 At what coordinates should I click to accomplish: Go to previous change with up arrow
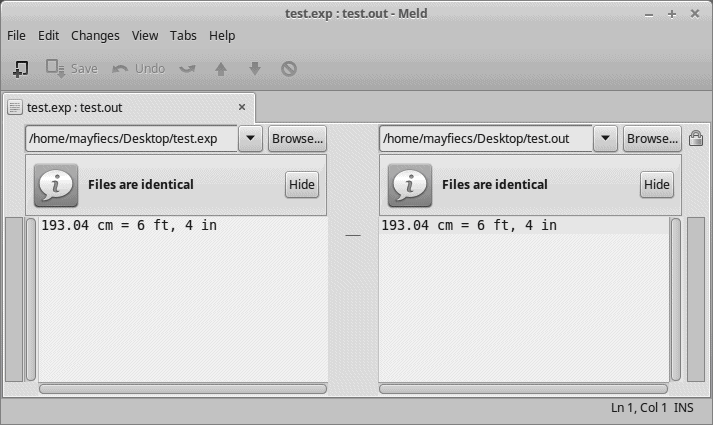(x=221, y=69)
